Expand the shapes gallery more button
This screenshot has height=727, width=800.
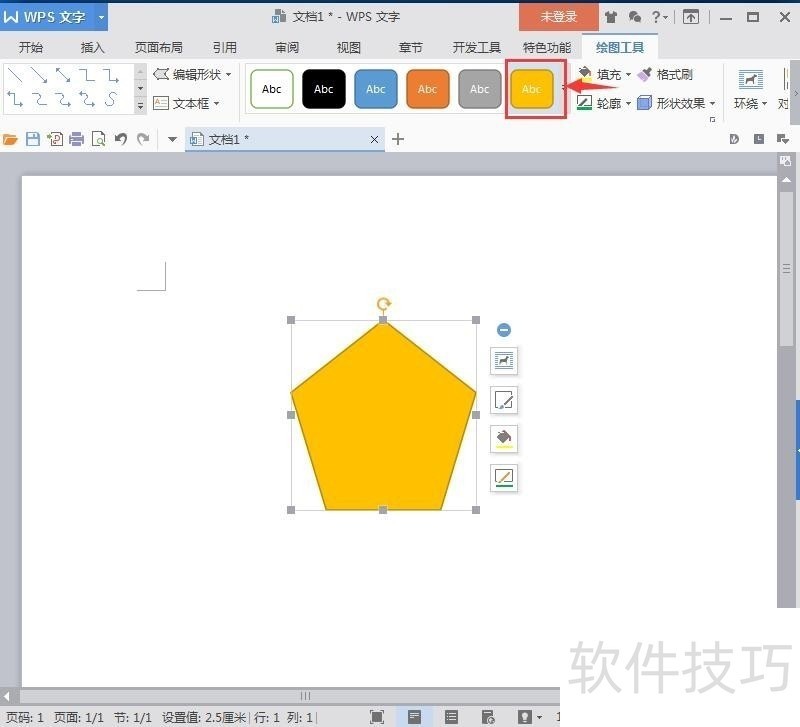tap(140, 106)
